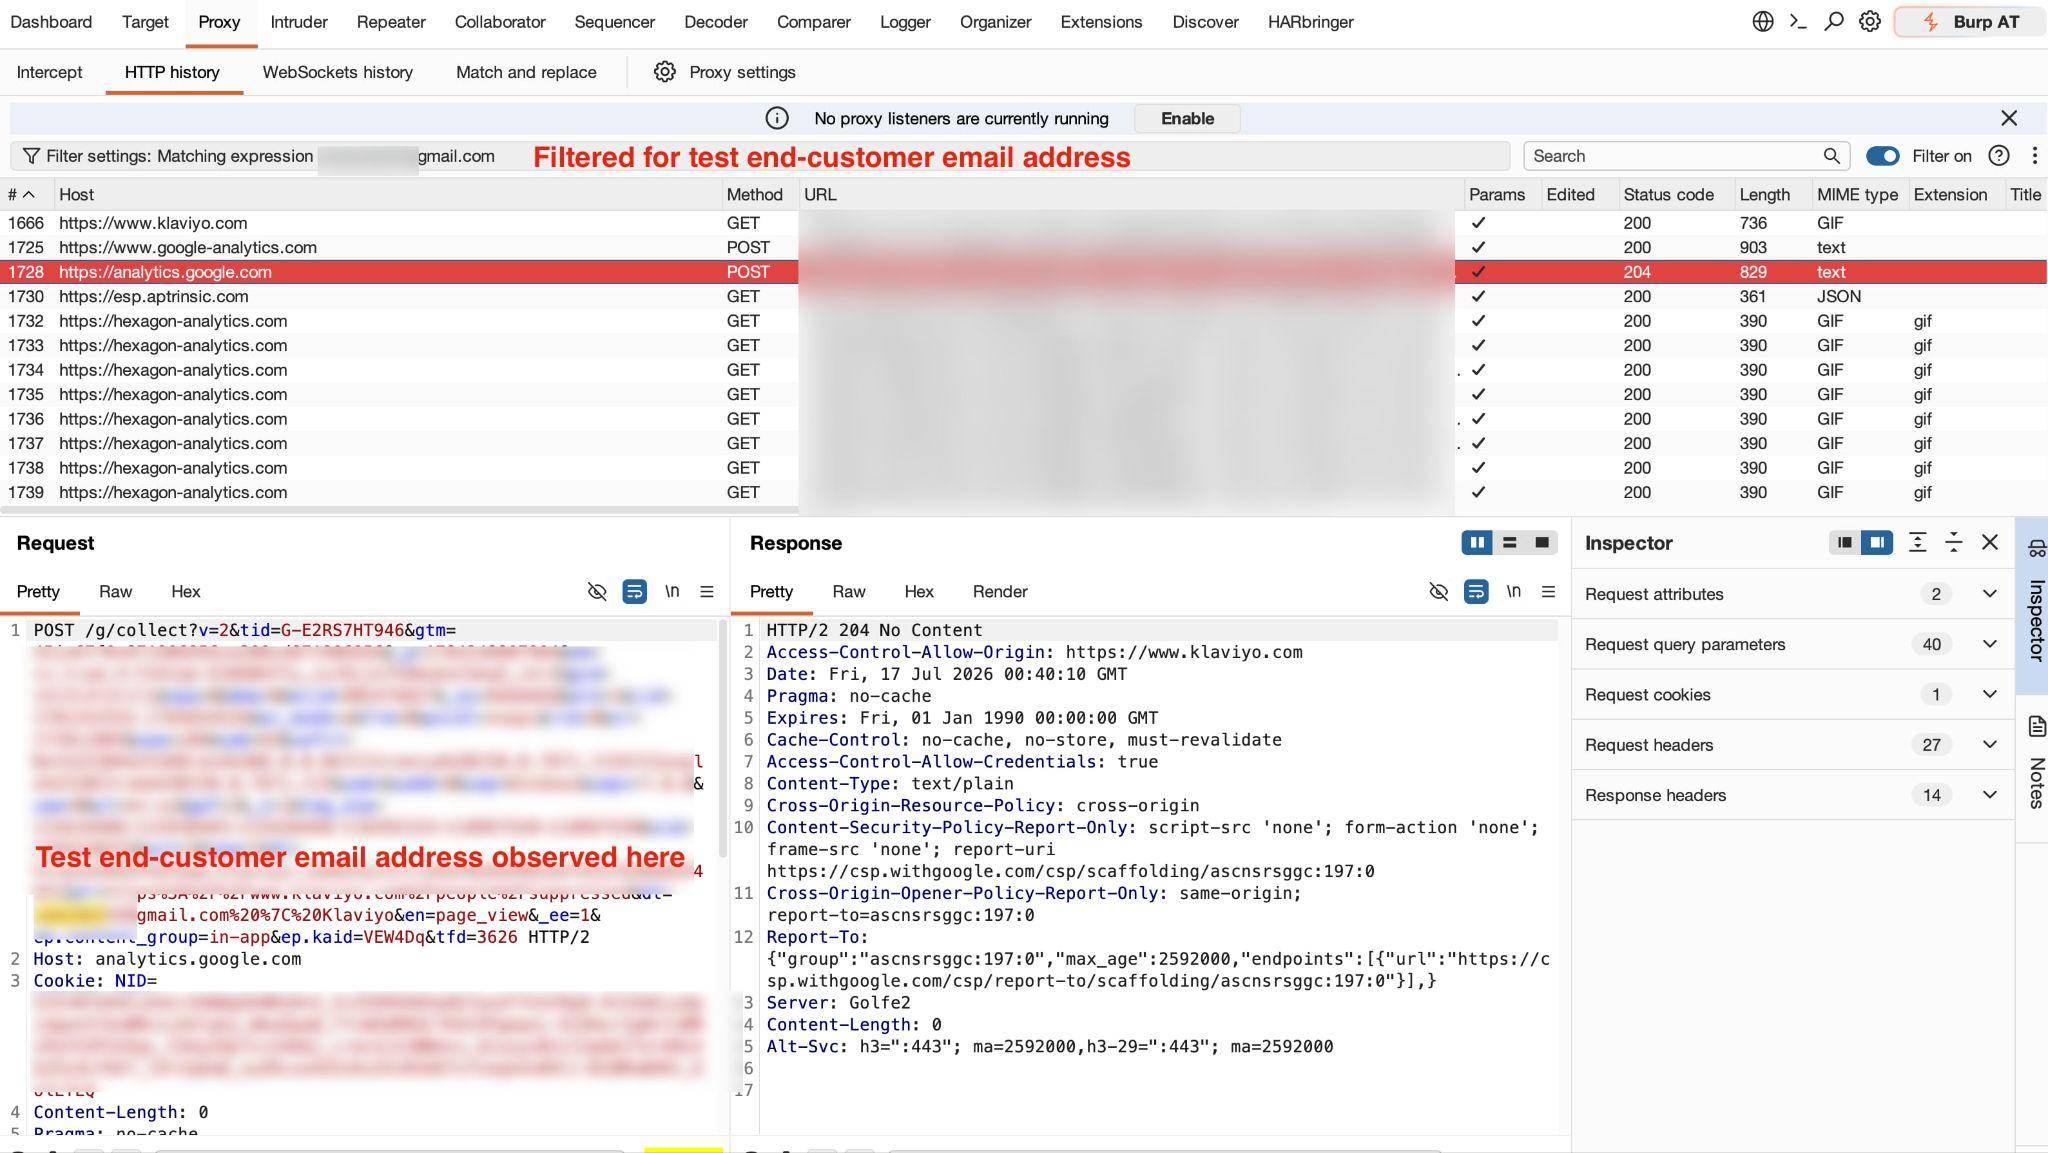Open Render view of Response
The image size is (2048, 1153).
tap(1000, 592)
